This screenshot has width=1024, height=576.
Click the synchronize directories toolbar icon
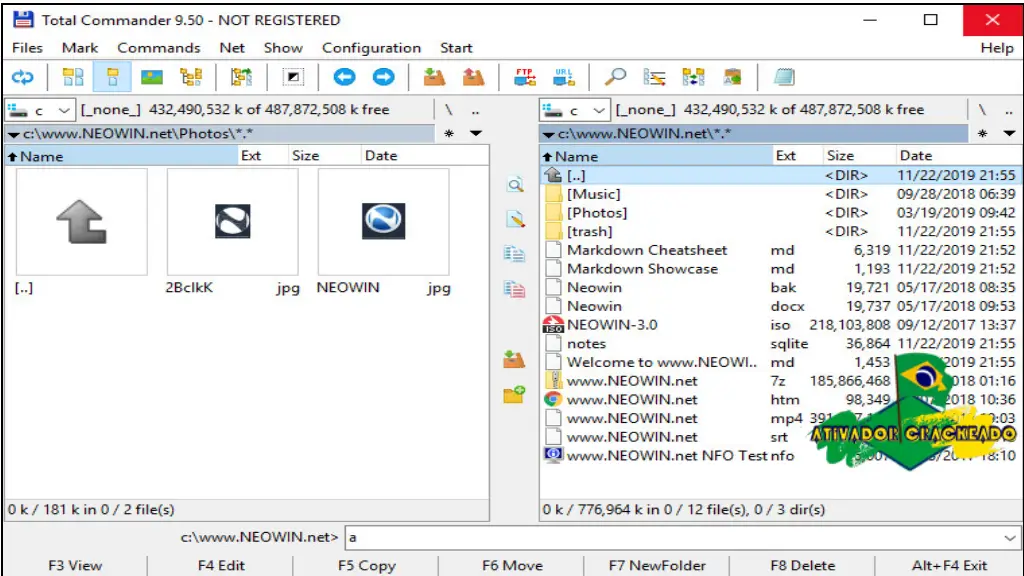[693, 77]
